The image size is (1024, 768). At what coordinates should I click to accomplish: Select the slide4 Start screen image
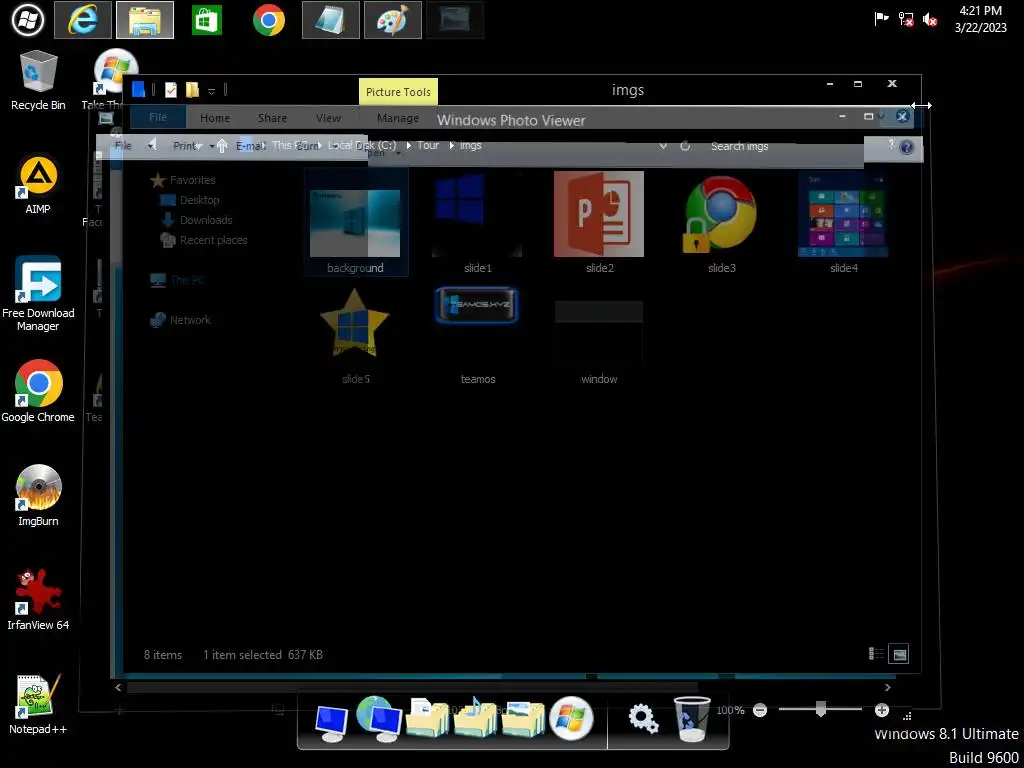(843, 222)
